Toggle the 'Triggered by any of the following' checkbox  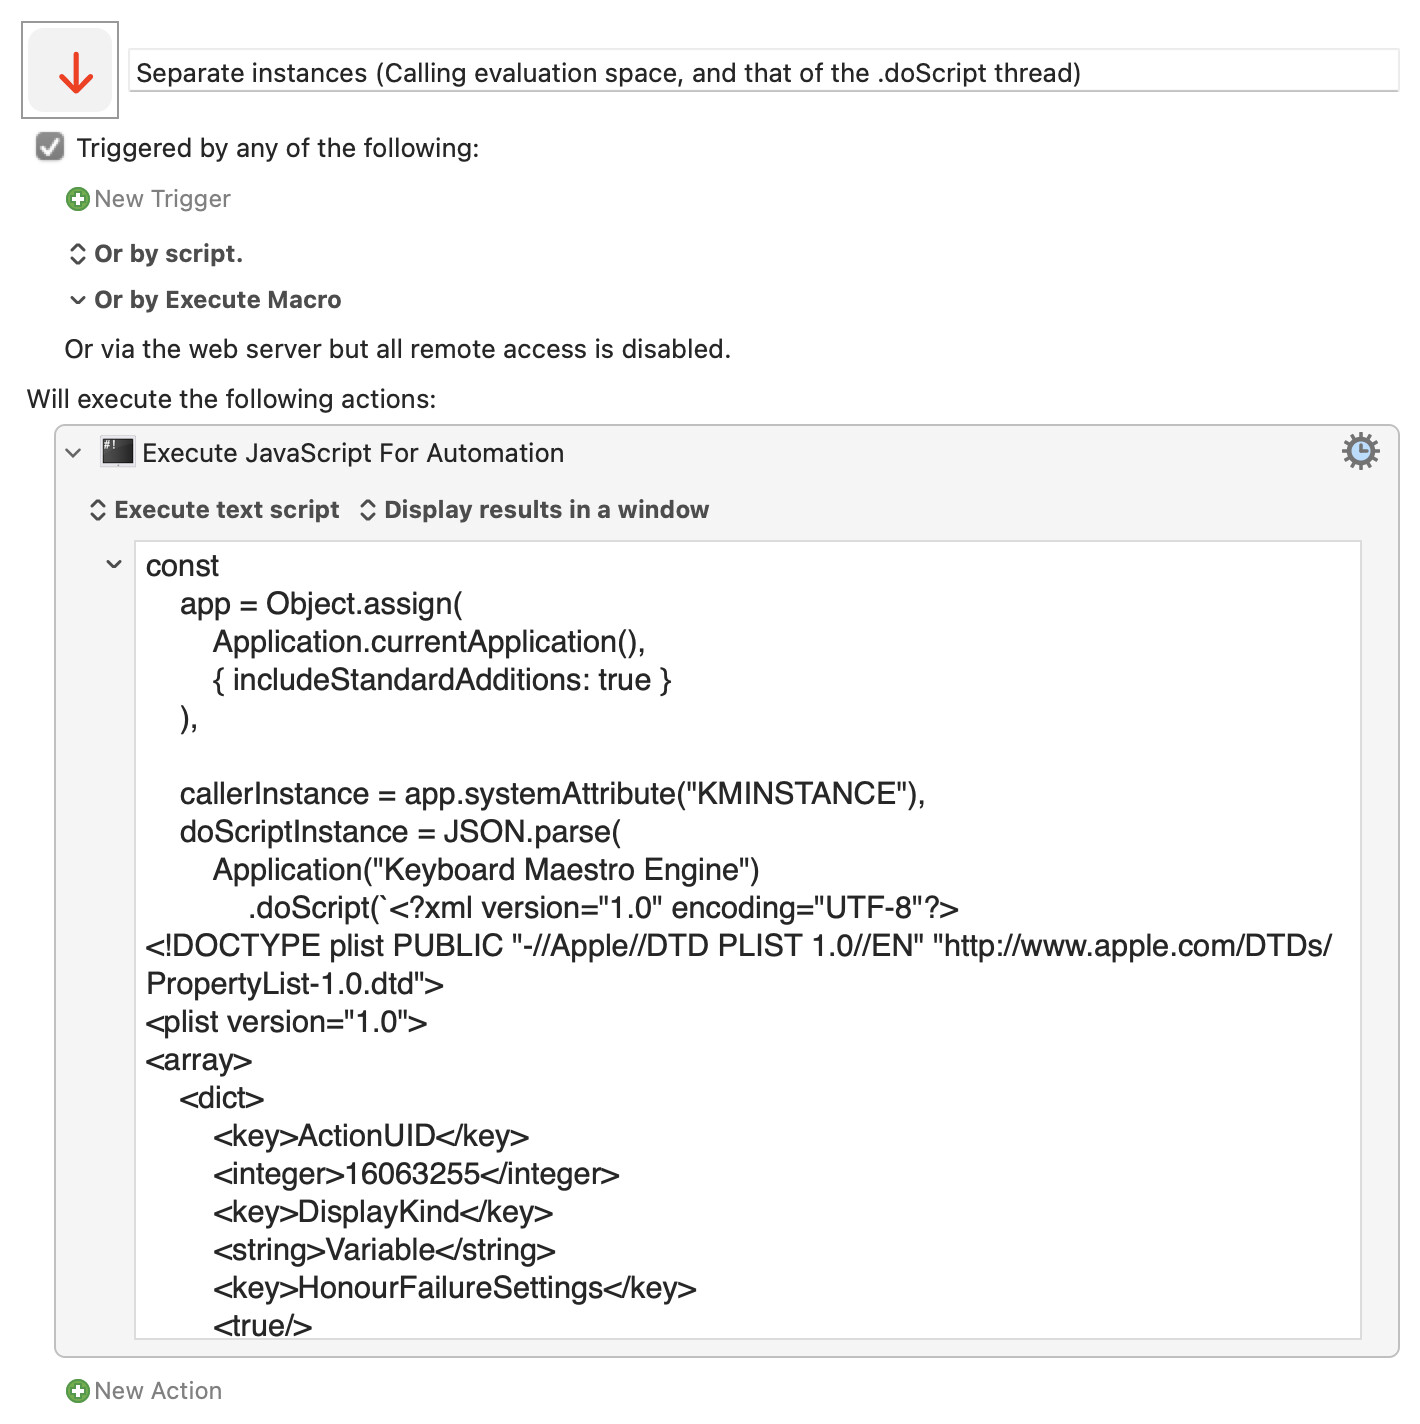50,148
